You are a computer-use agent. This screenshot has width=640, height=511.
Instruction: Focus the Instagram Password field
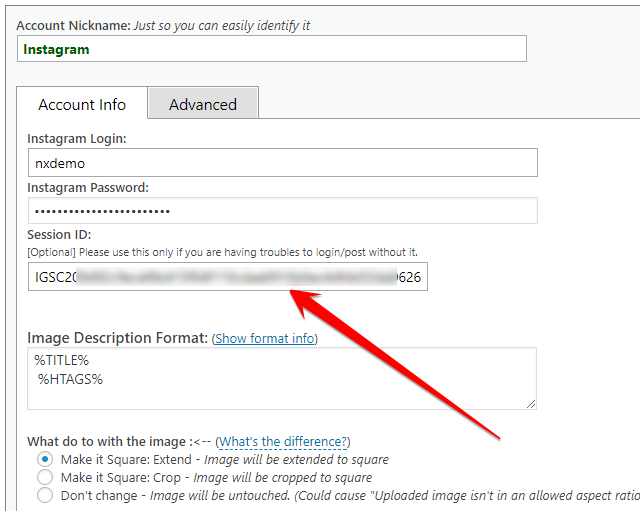pos(283,211)
